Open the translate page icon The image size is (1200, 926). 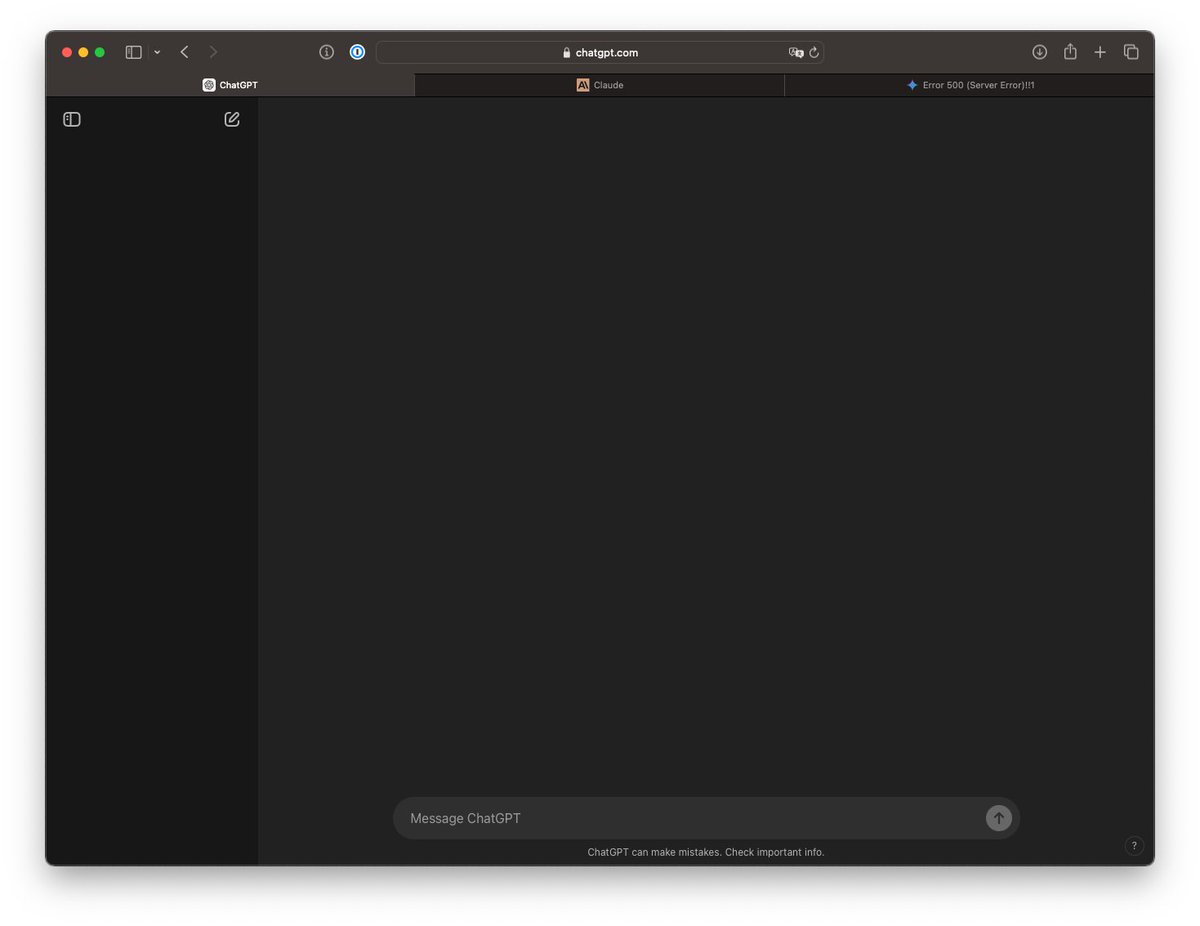796,52
